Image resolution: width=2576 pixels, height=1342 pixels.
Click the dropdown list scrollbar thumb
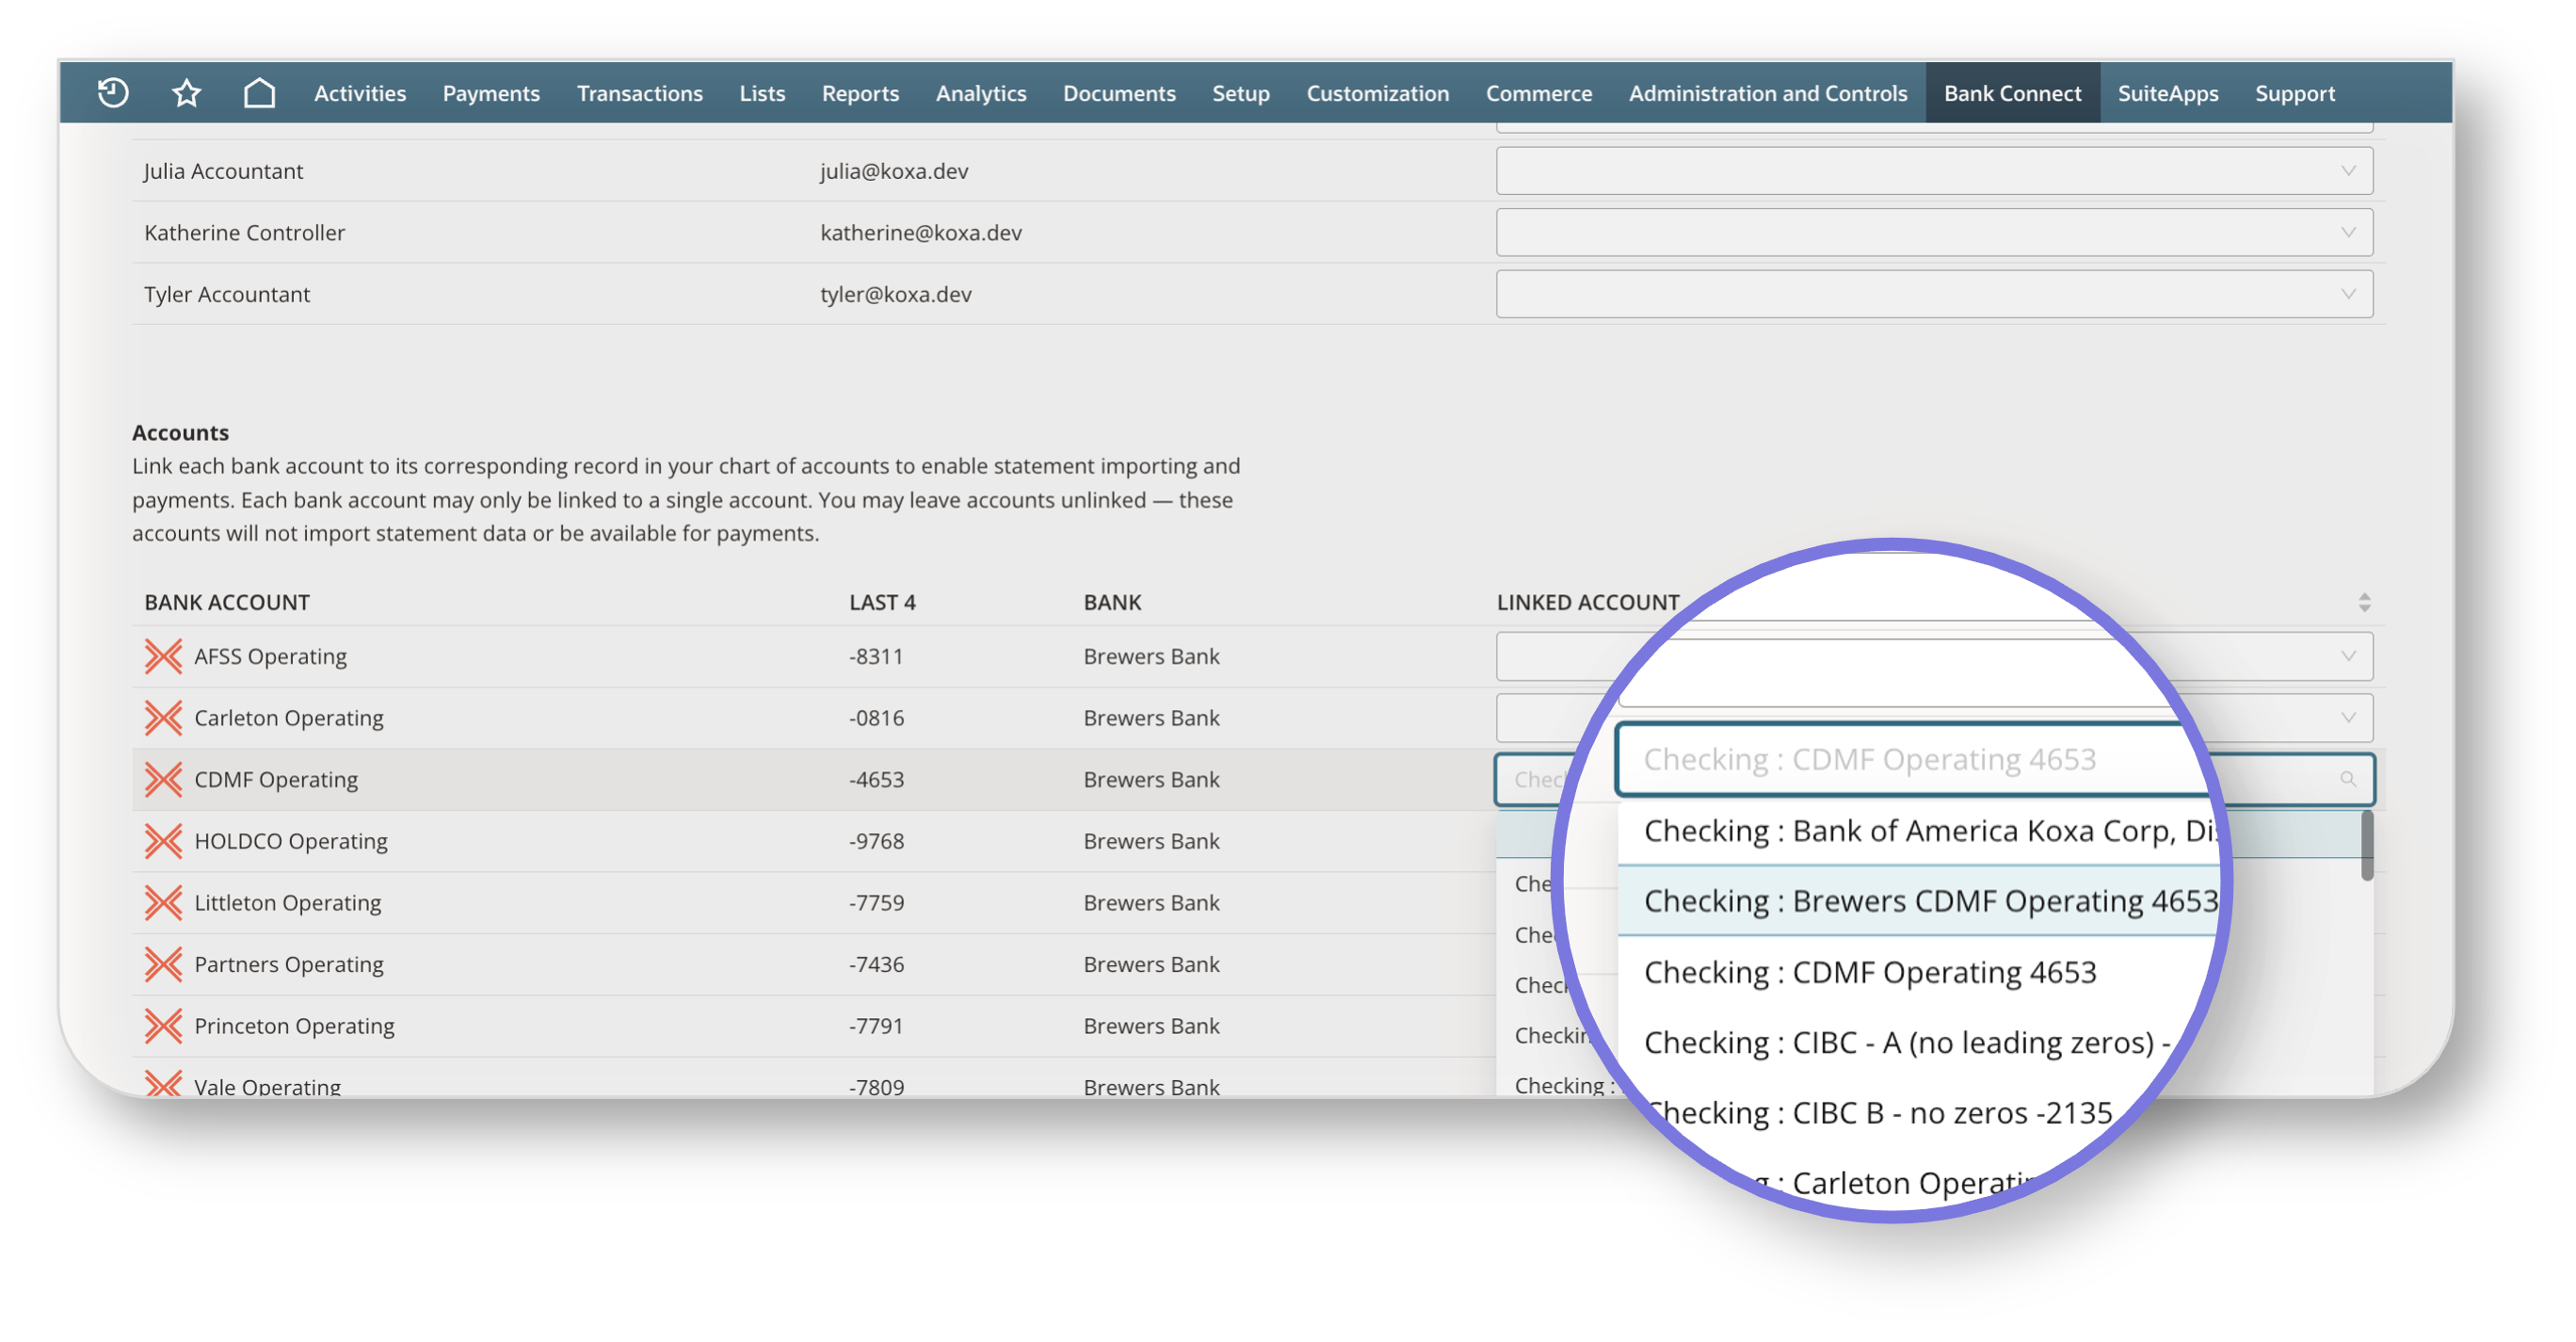click(x=2366, y=846)
